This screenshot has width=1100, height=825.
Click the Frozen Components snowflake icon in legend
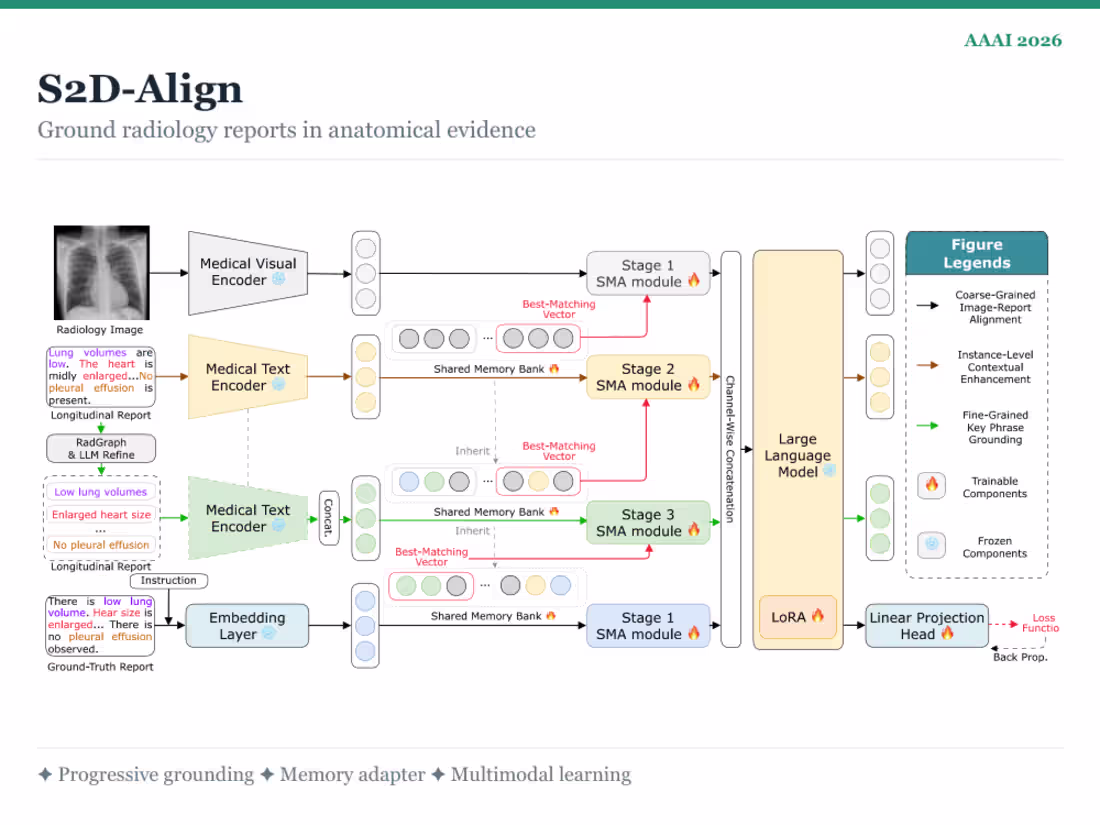(932, 544)
